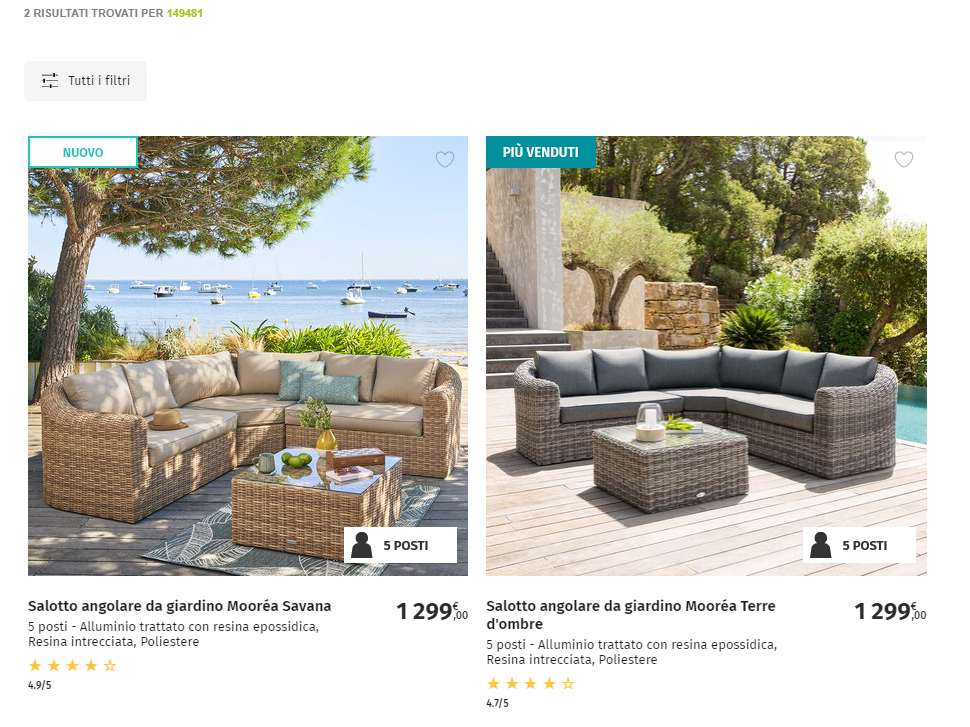The image size is (970, 727).
Task: Click the PIÙ VENDUTI badge
Action: (541, 152)
